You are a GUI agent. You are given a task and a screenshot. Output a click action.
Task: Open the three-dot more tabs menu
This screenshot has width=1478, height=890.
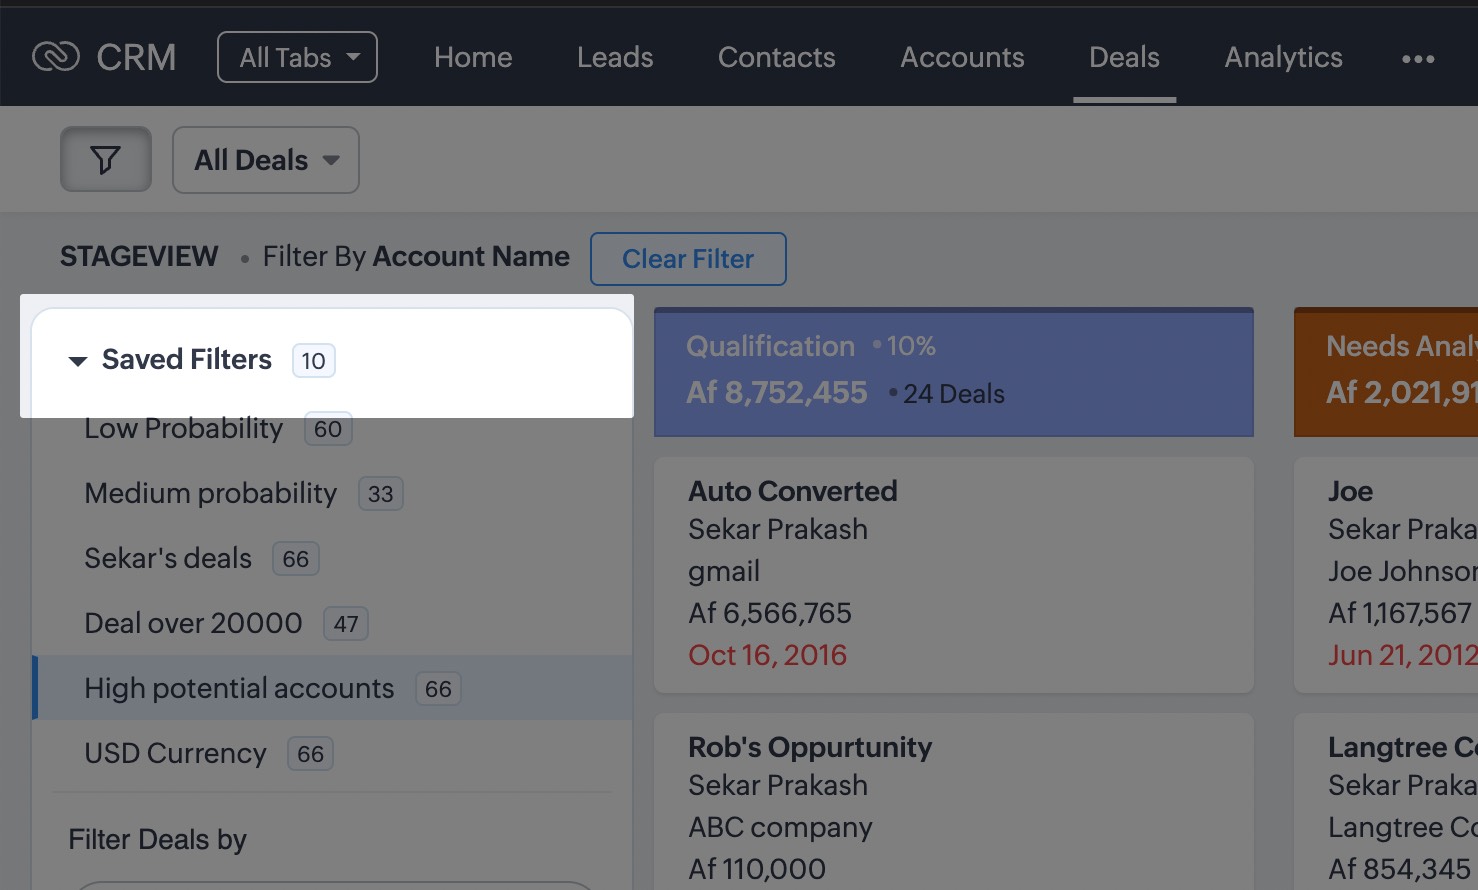pyautogui.click(x=1417, y=59)
